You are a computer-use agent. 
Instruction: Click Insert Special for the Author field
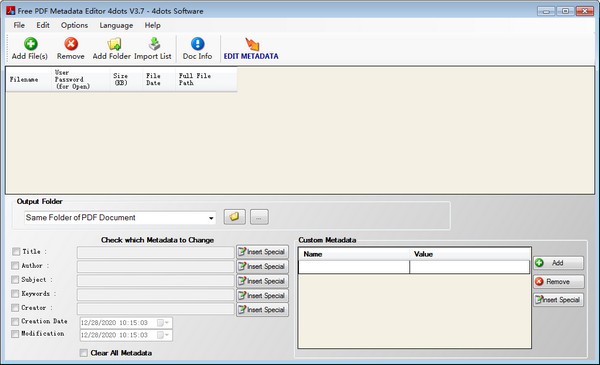point(262,266)
